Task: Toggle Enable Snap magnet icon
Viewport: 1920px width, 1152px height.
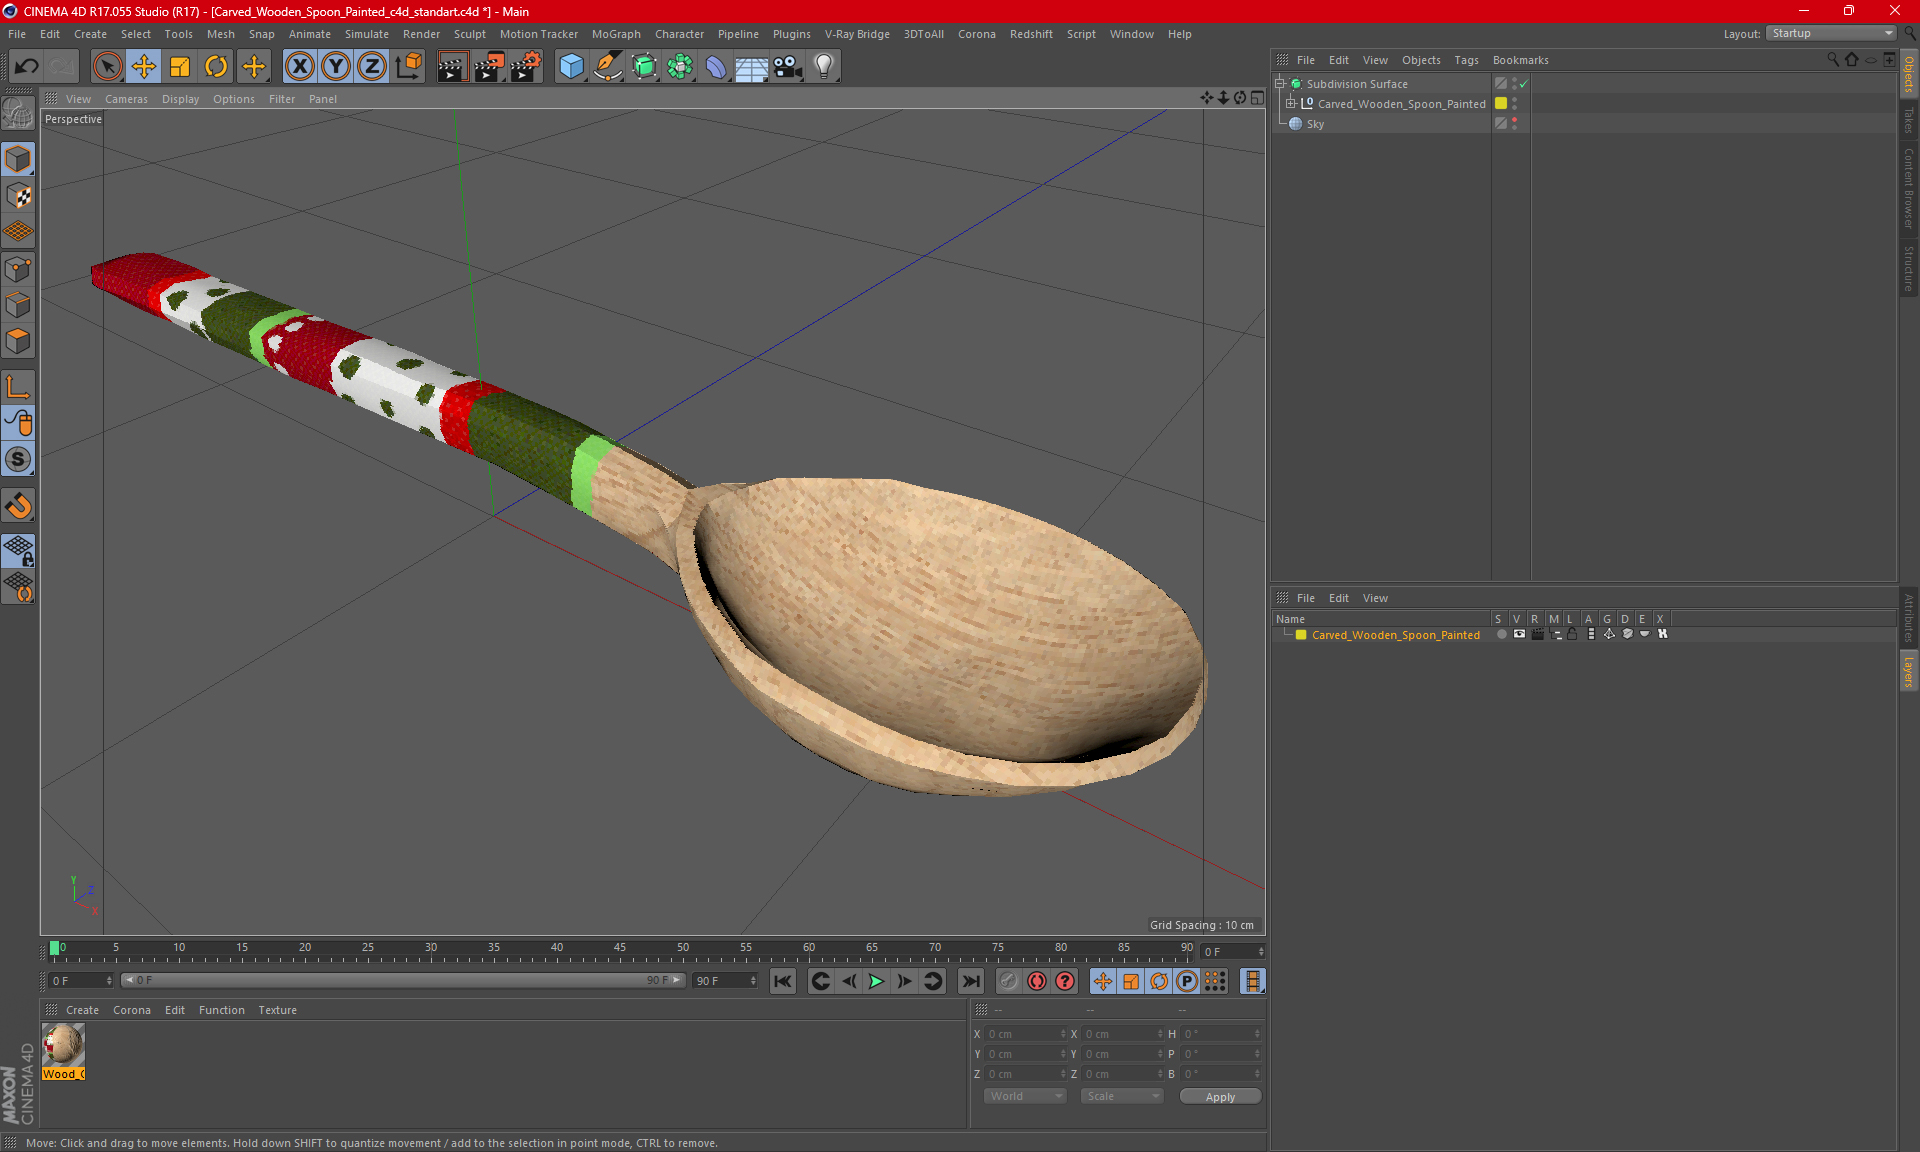Action: click(x=18, y=506)
